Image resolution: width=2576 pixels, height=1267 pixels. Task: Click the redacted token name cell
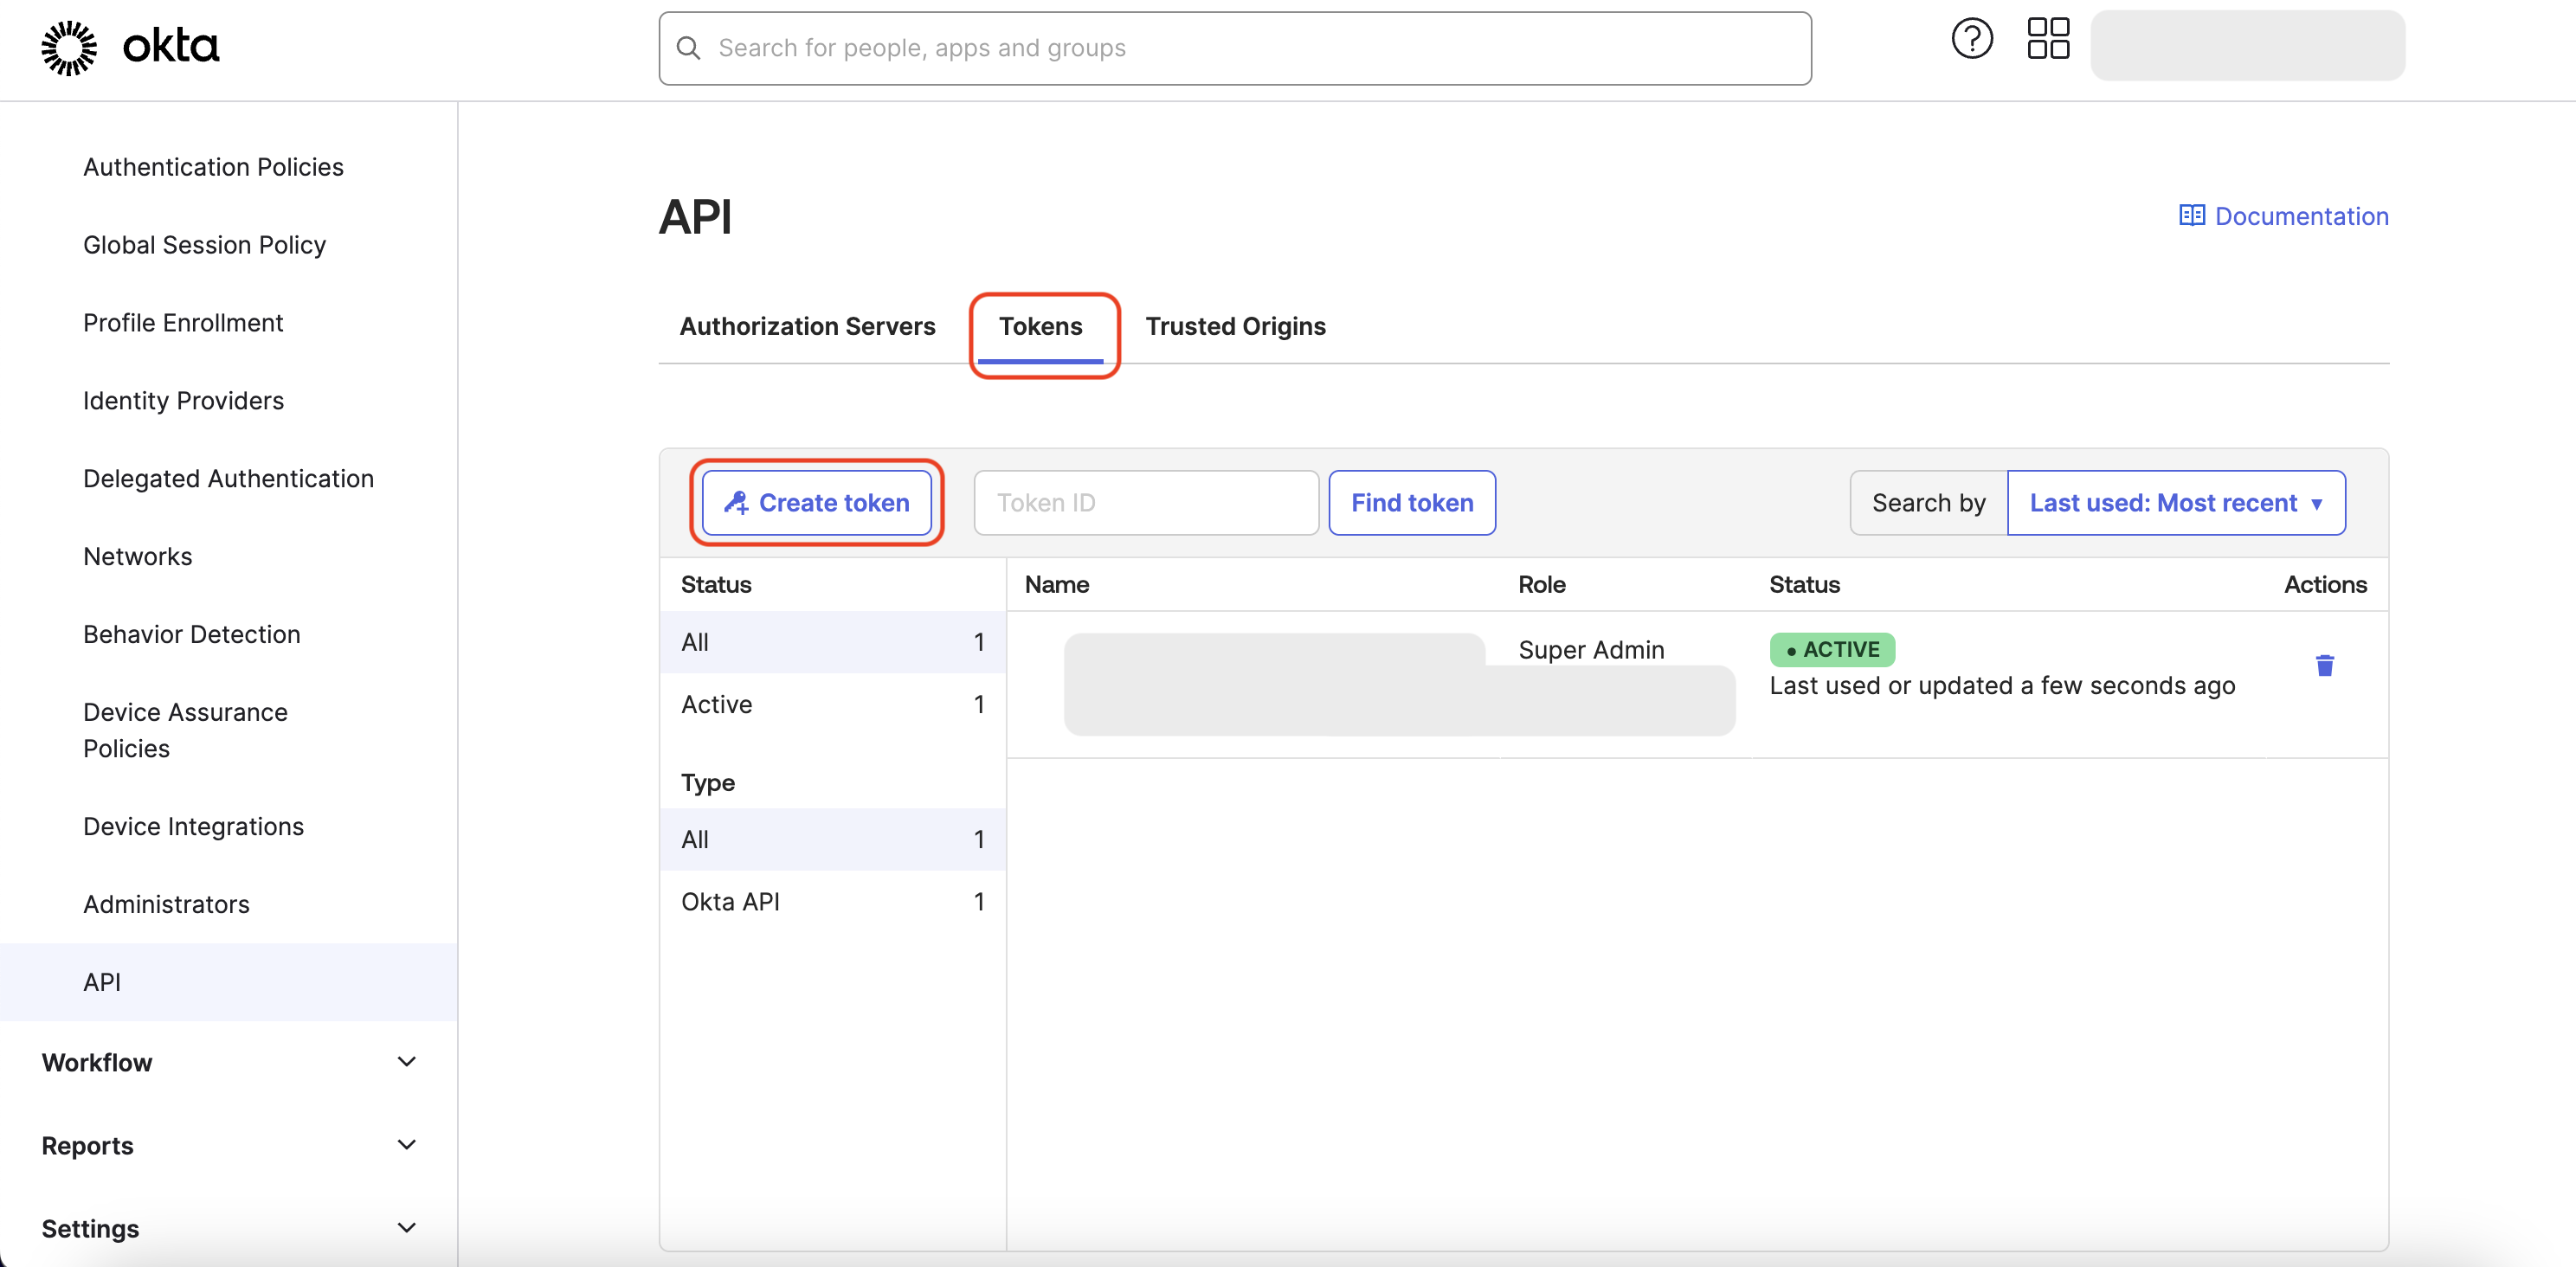pos(1399,685)
